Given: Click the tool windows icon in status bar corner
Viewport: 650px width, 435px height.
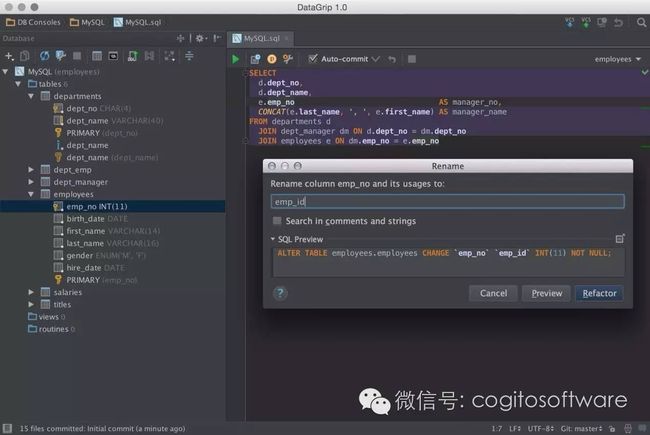Looking at the screenshot, I should pos(7,428).
